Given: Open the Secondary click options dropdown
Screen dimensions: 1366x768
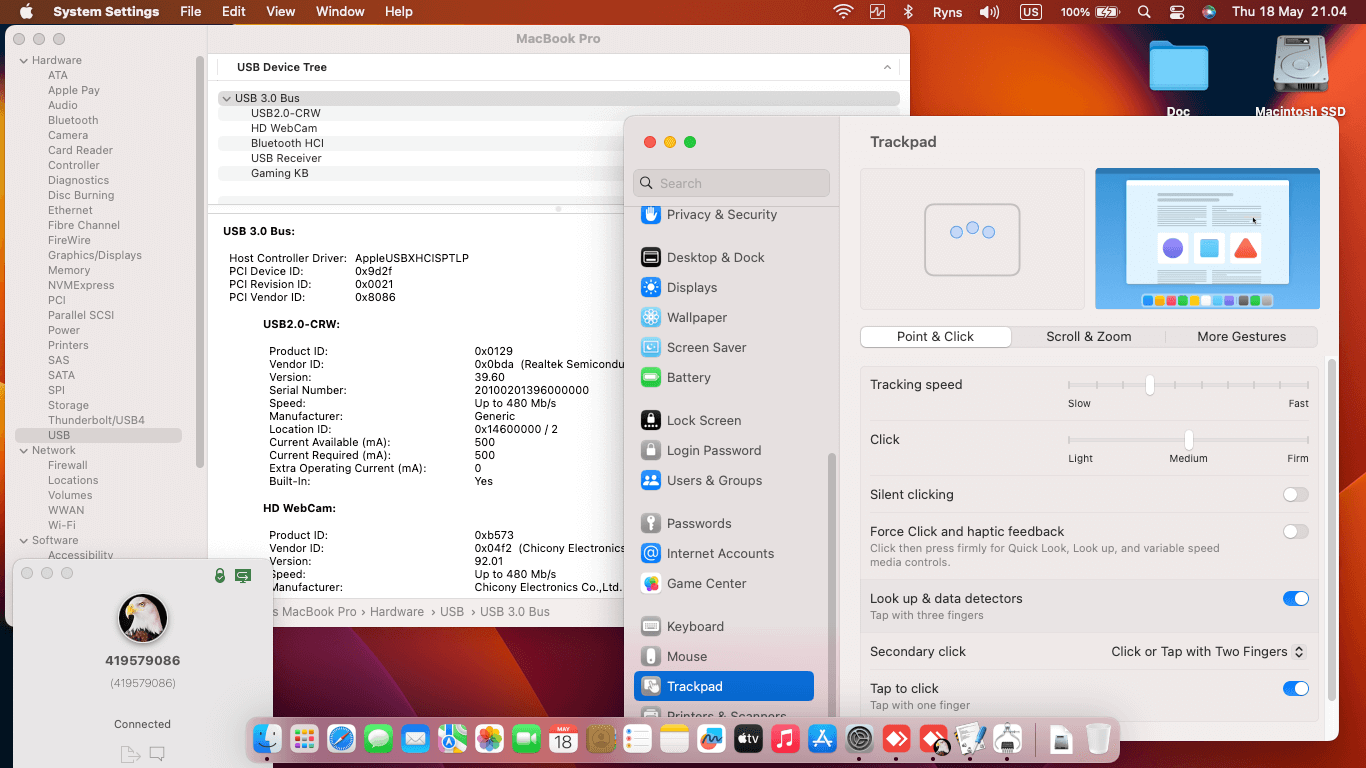Looking at the screenshot, I should coord(1207,651).
